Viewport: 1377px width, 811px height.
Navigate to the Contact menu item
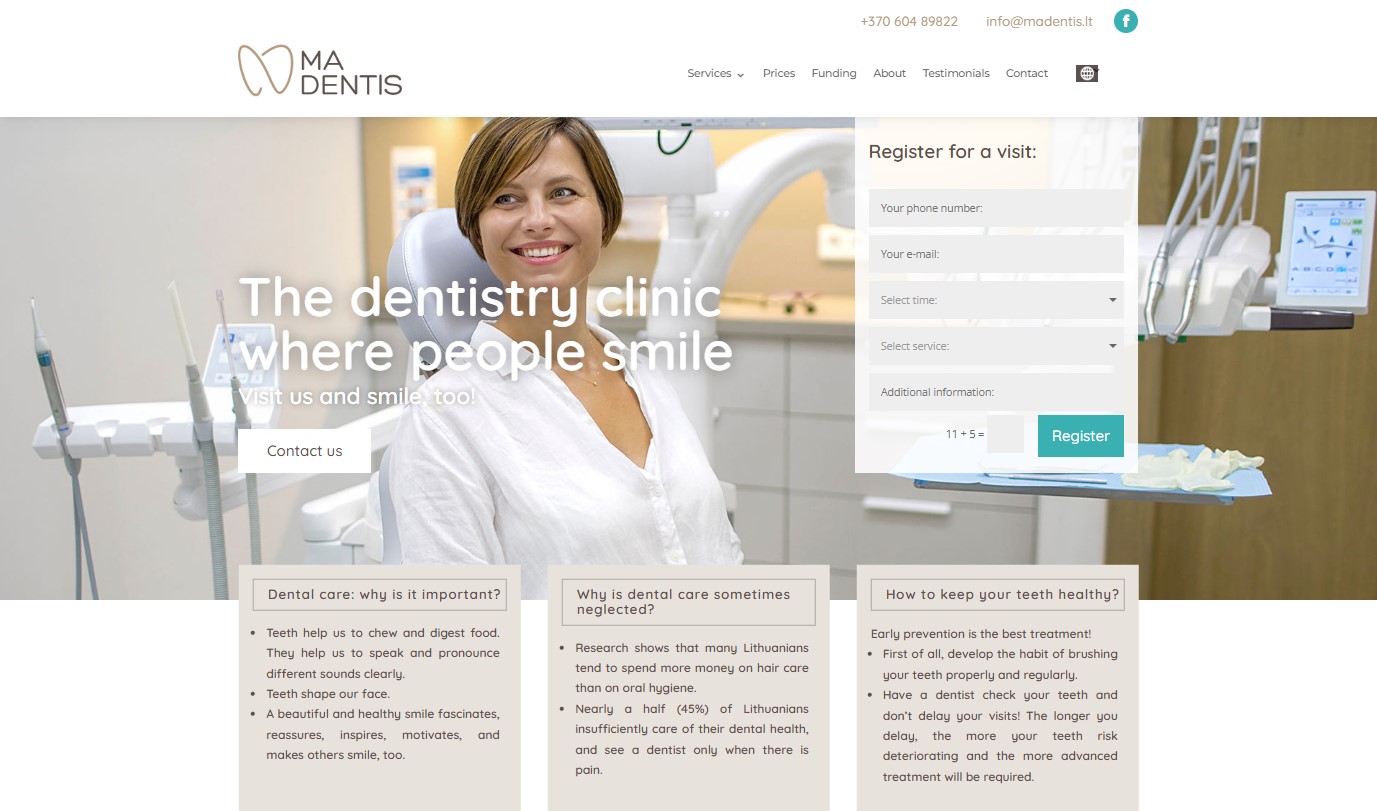[x=1027, y=73]
